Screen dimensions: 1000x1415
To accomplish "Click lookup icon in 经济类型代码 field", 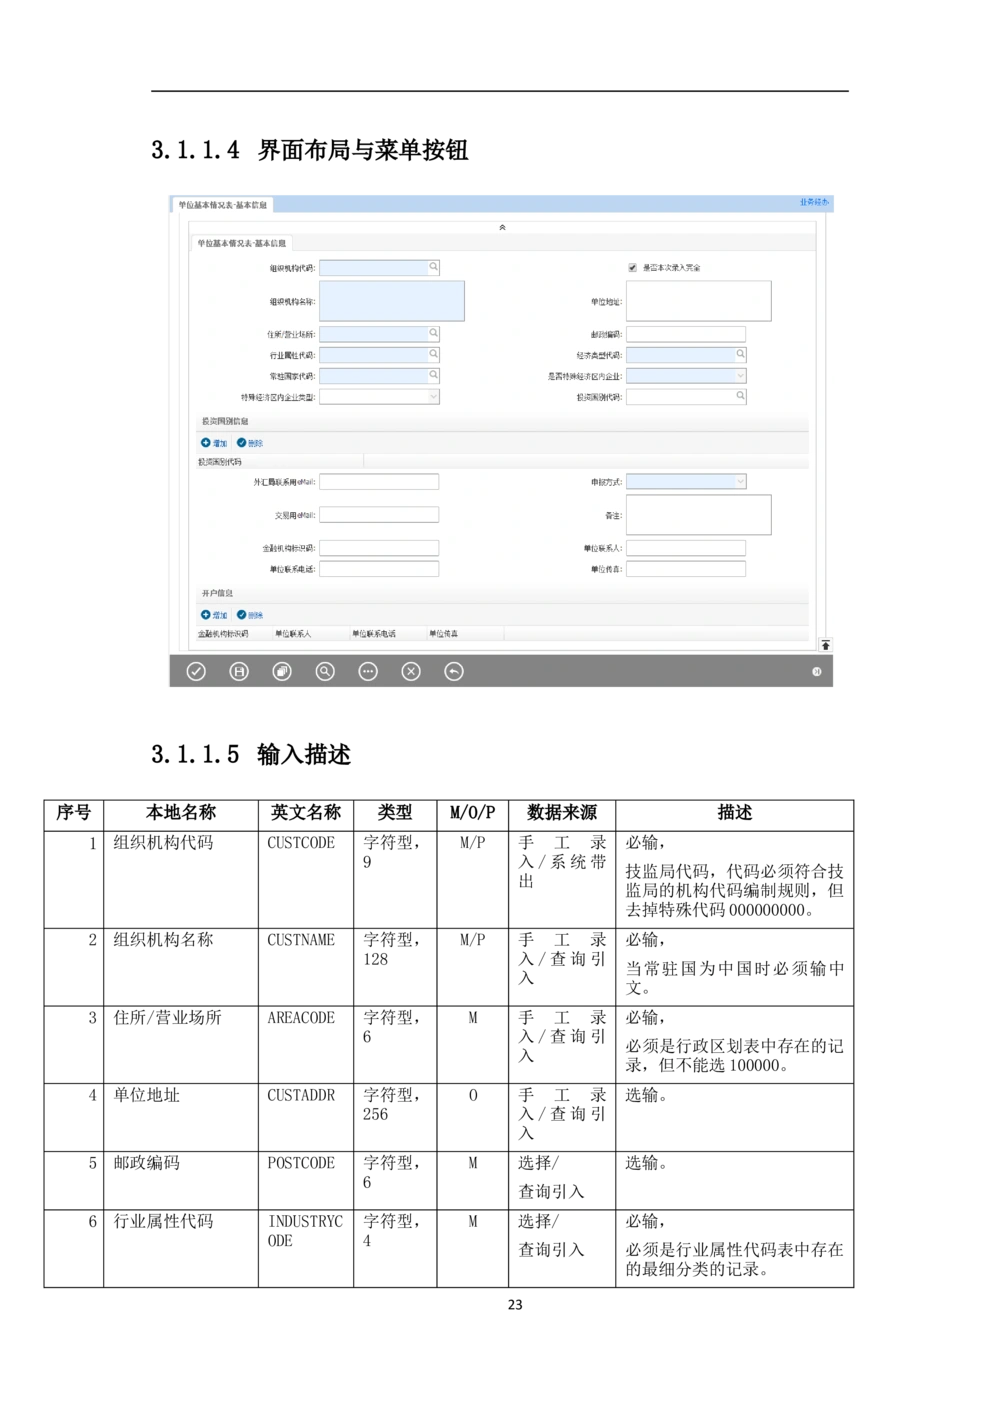I will coord(740,354).
